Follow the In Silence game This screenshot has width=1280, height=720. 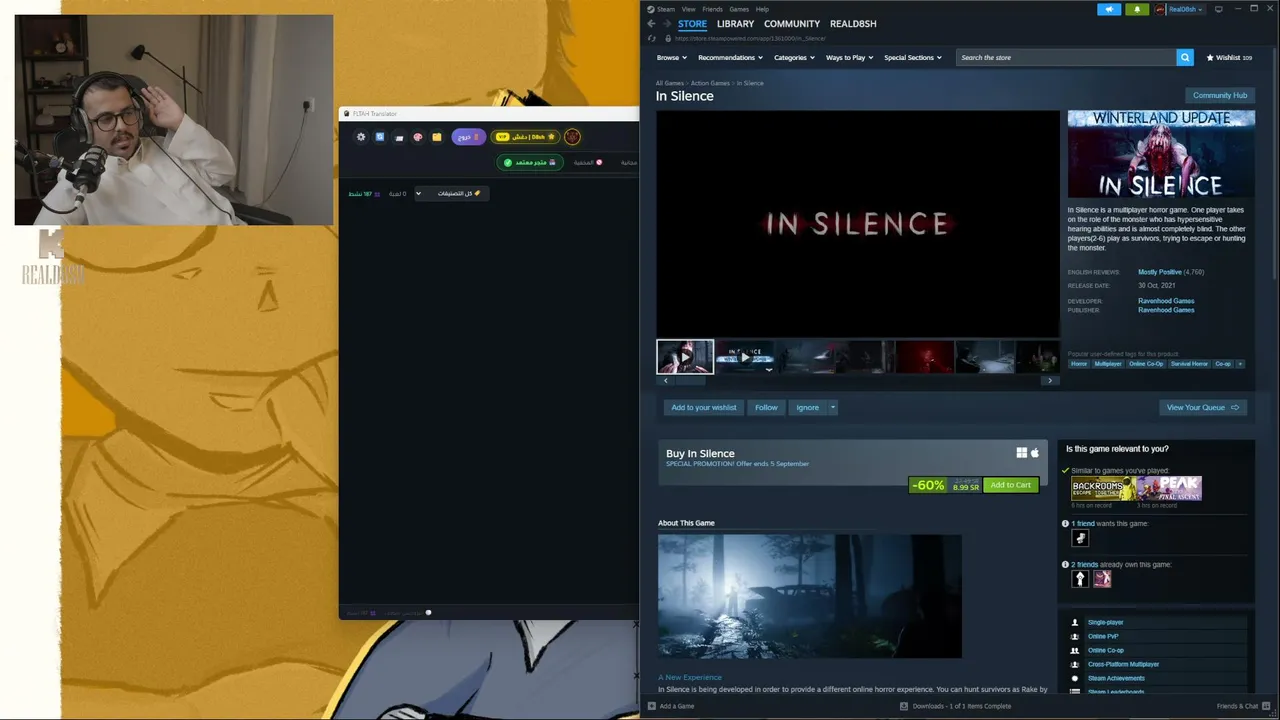coord(766,407)
